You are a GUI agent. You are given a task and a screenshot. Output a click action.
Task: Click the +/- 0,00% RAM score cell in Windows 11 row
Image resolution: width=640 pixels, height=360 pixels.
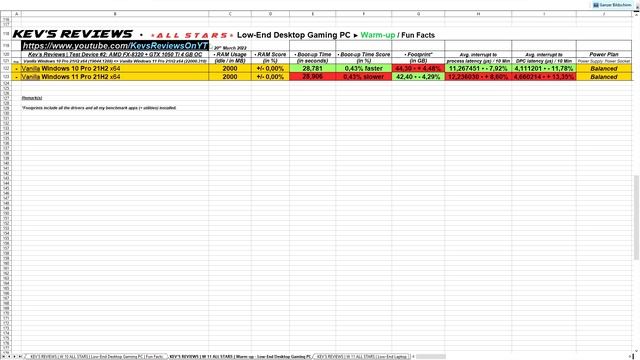(x=270, y=76)
